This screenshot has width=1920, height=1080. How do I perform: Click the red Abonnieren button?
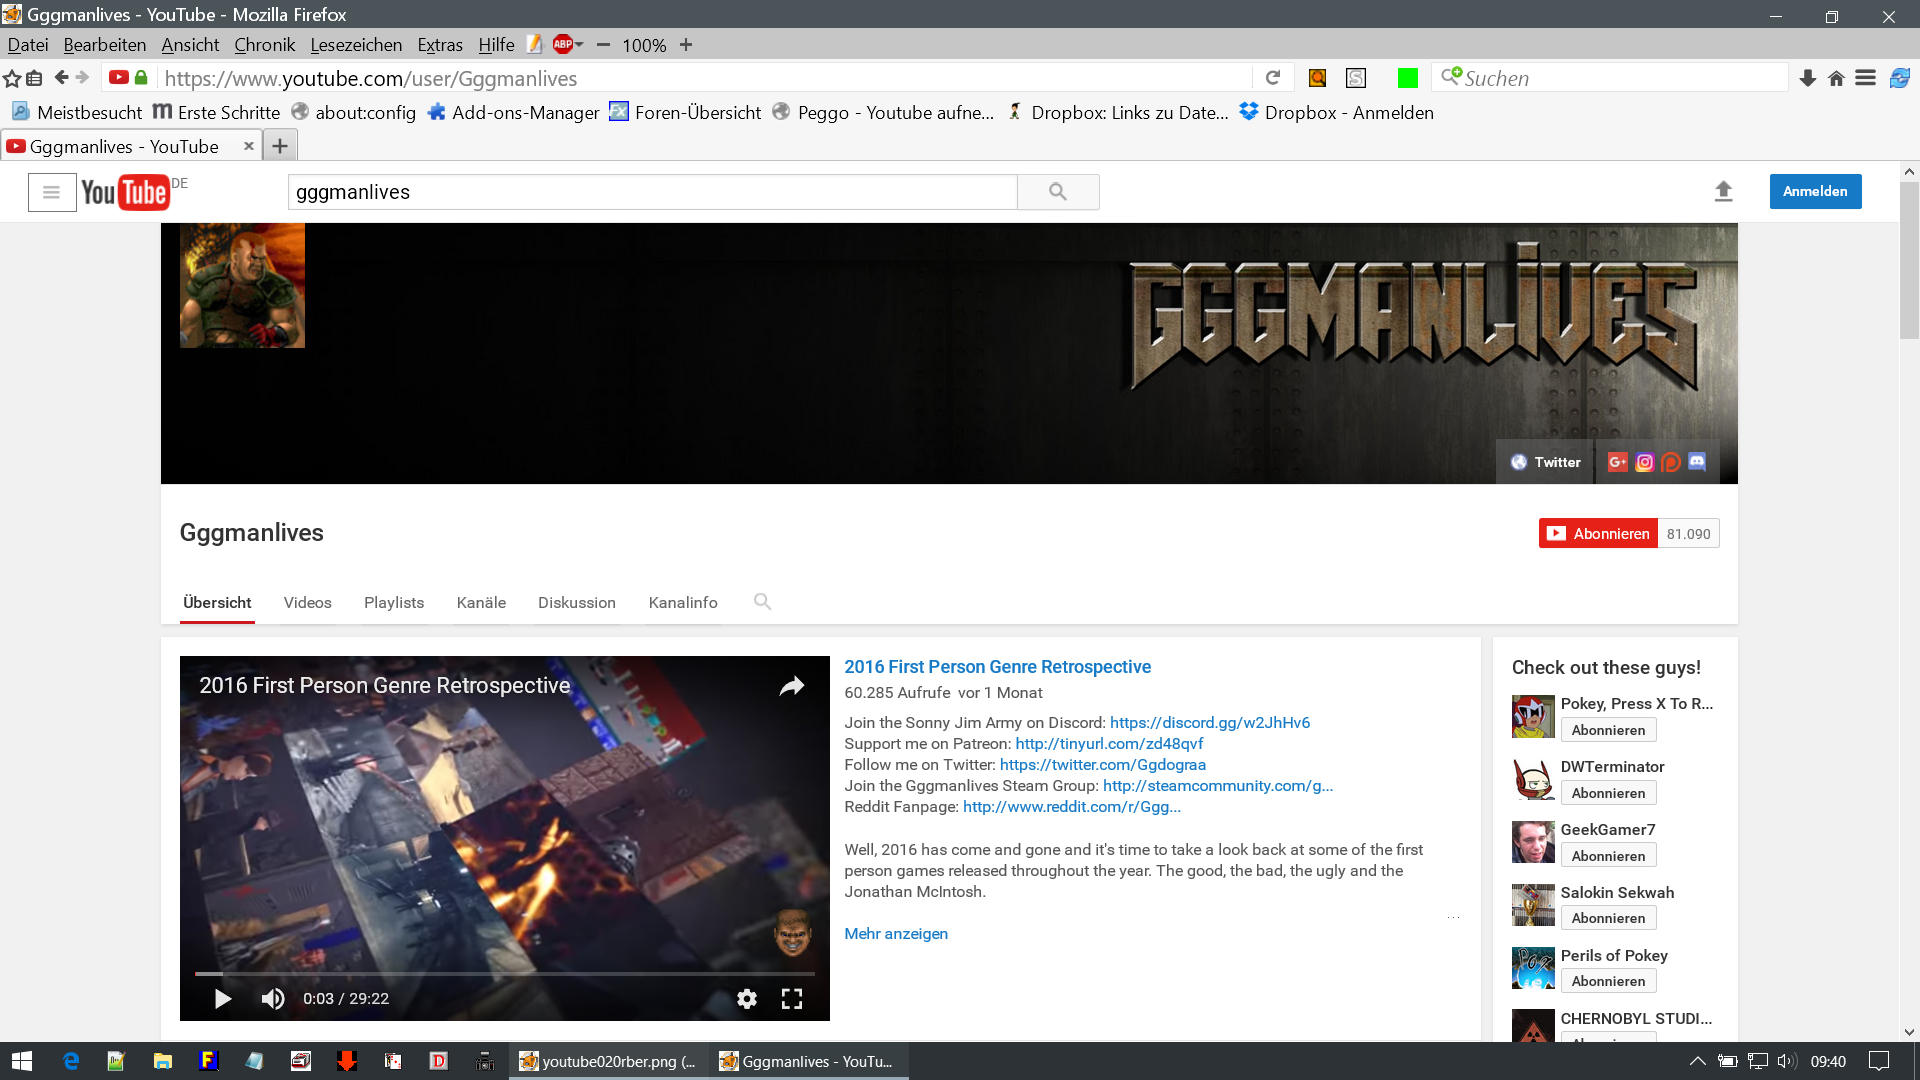[x=1598, y=533]
